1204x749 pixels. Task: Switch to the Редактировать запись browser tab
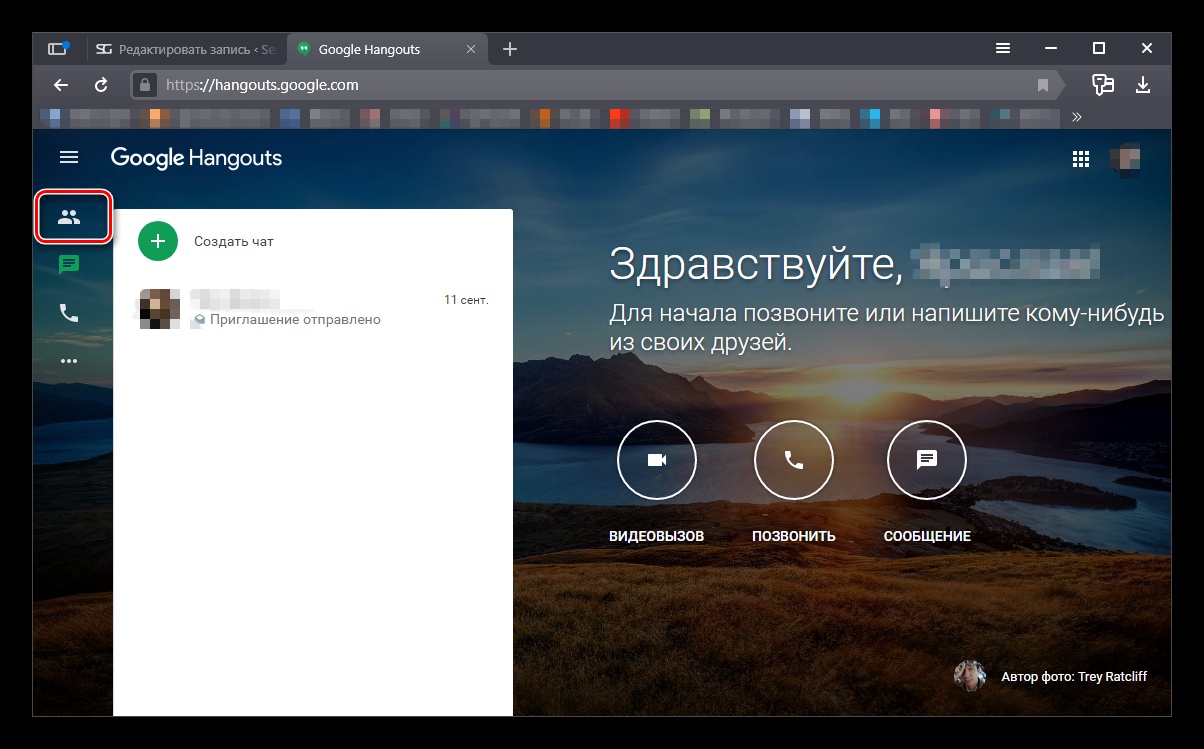point(185,49)
